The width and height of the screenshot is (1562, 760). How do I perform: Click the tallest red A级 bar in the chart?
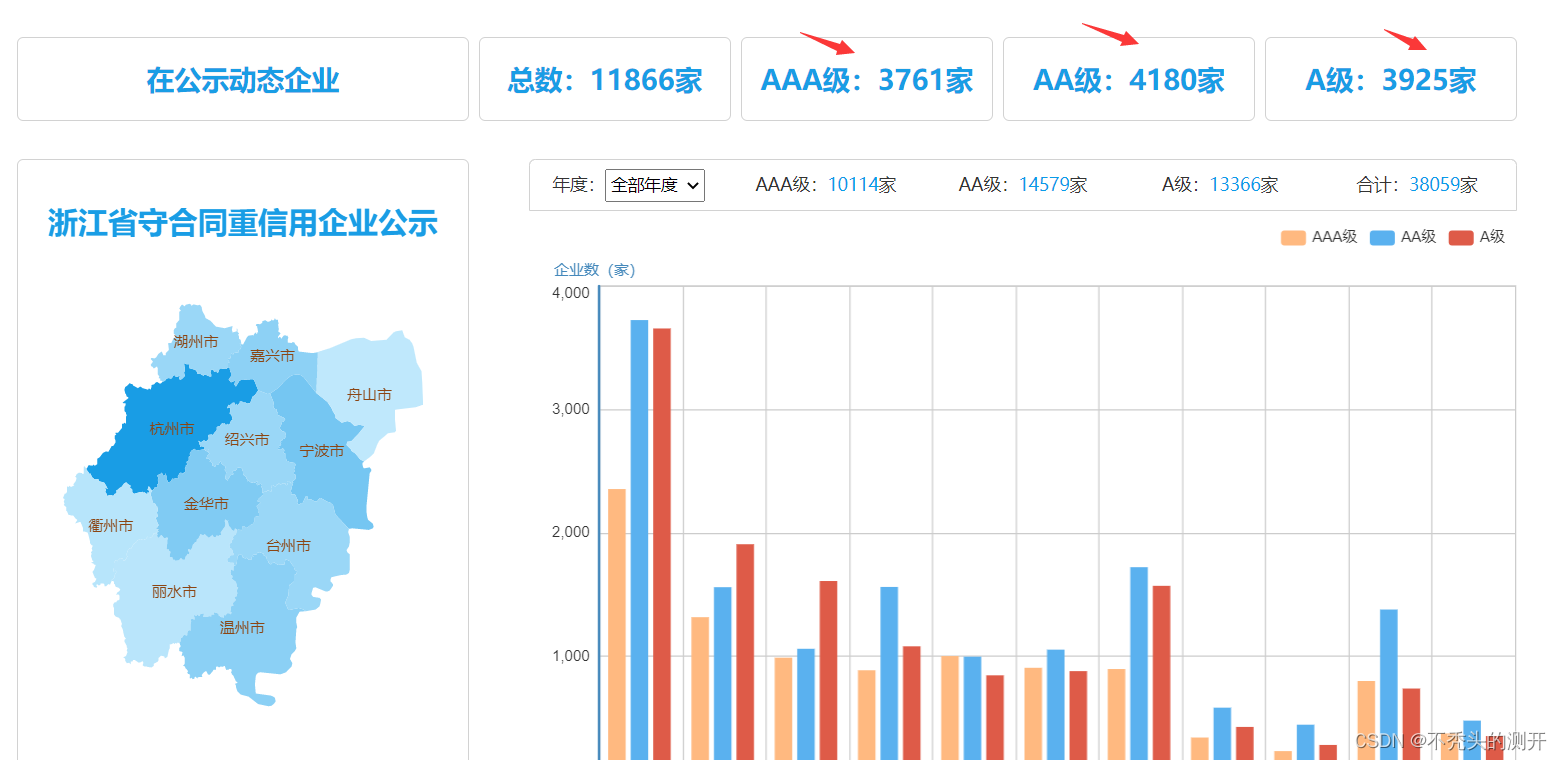662,544
